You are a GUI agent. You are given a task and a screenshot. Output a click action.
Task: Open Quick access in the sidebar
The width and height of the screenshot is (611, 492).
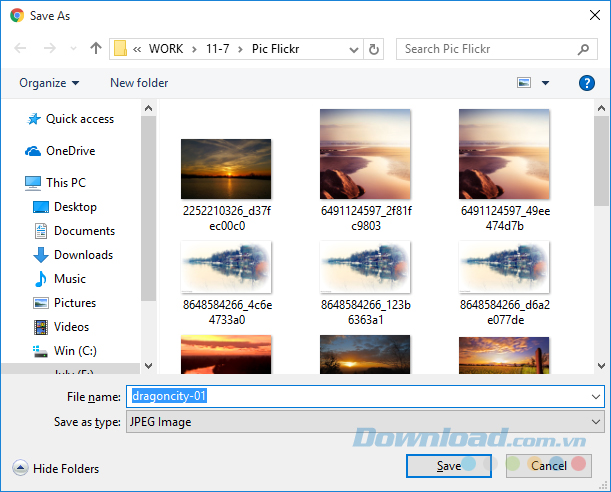79,119
